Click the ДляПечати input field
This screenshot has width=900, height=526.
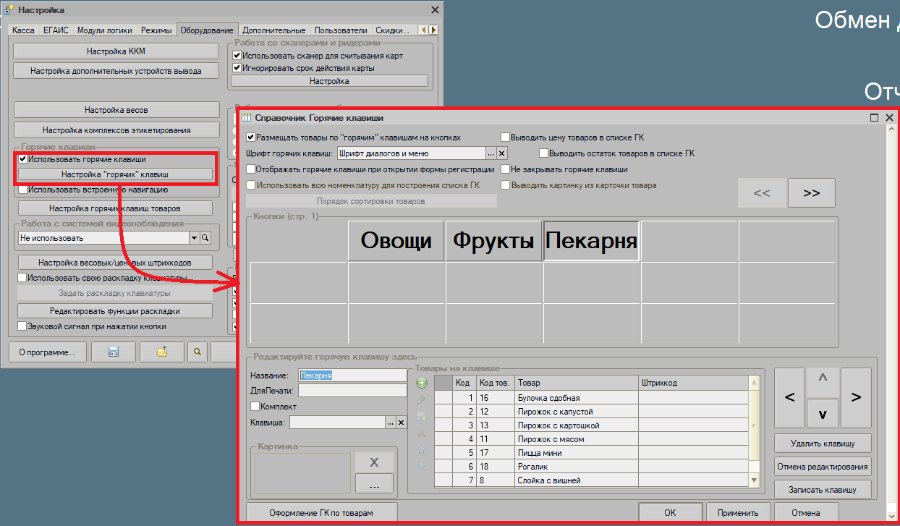point(352,390)
